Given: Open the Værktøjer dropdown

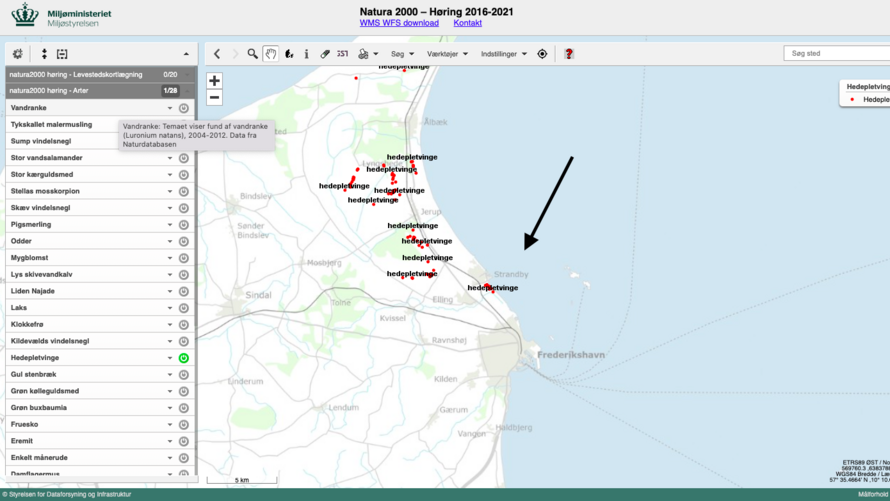Looking at the screenshot, I should tap(447, 54).
